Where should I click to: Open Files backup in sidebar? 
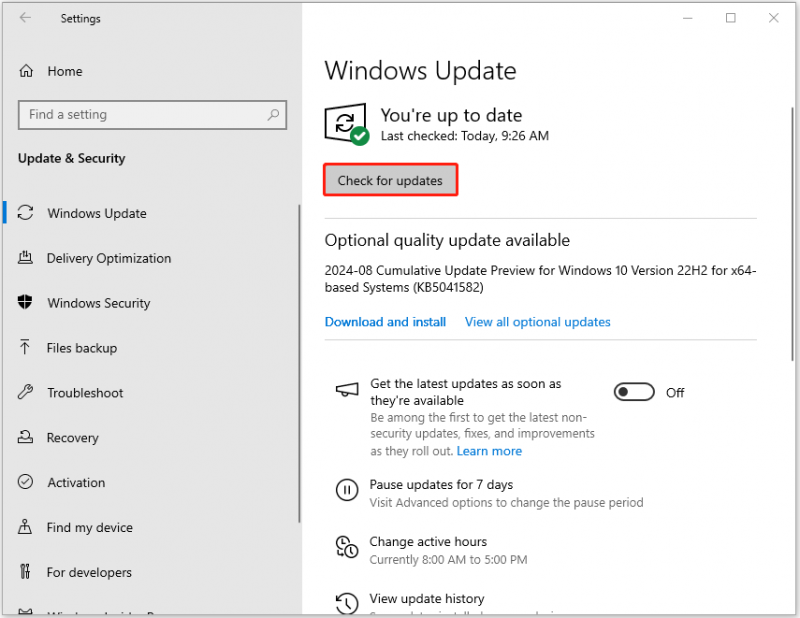(x=82, y=348)
